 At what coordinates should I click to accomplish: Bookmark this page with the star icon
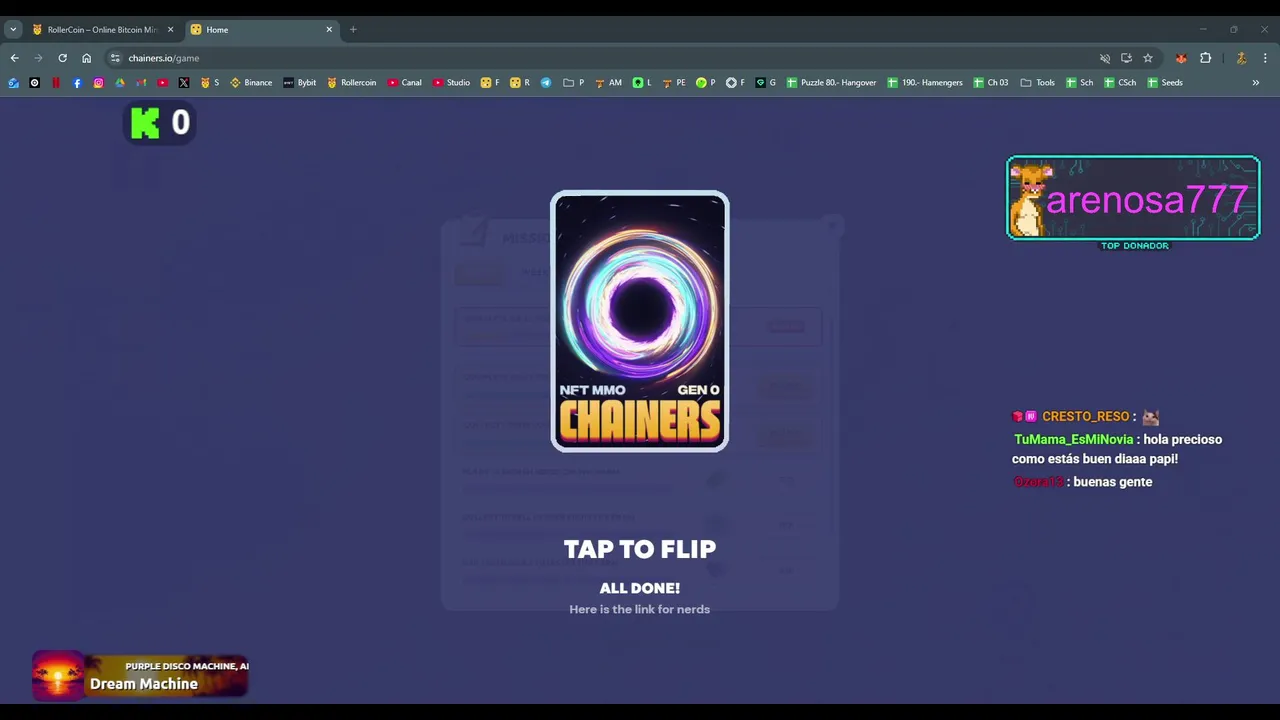pos(1148,58)
